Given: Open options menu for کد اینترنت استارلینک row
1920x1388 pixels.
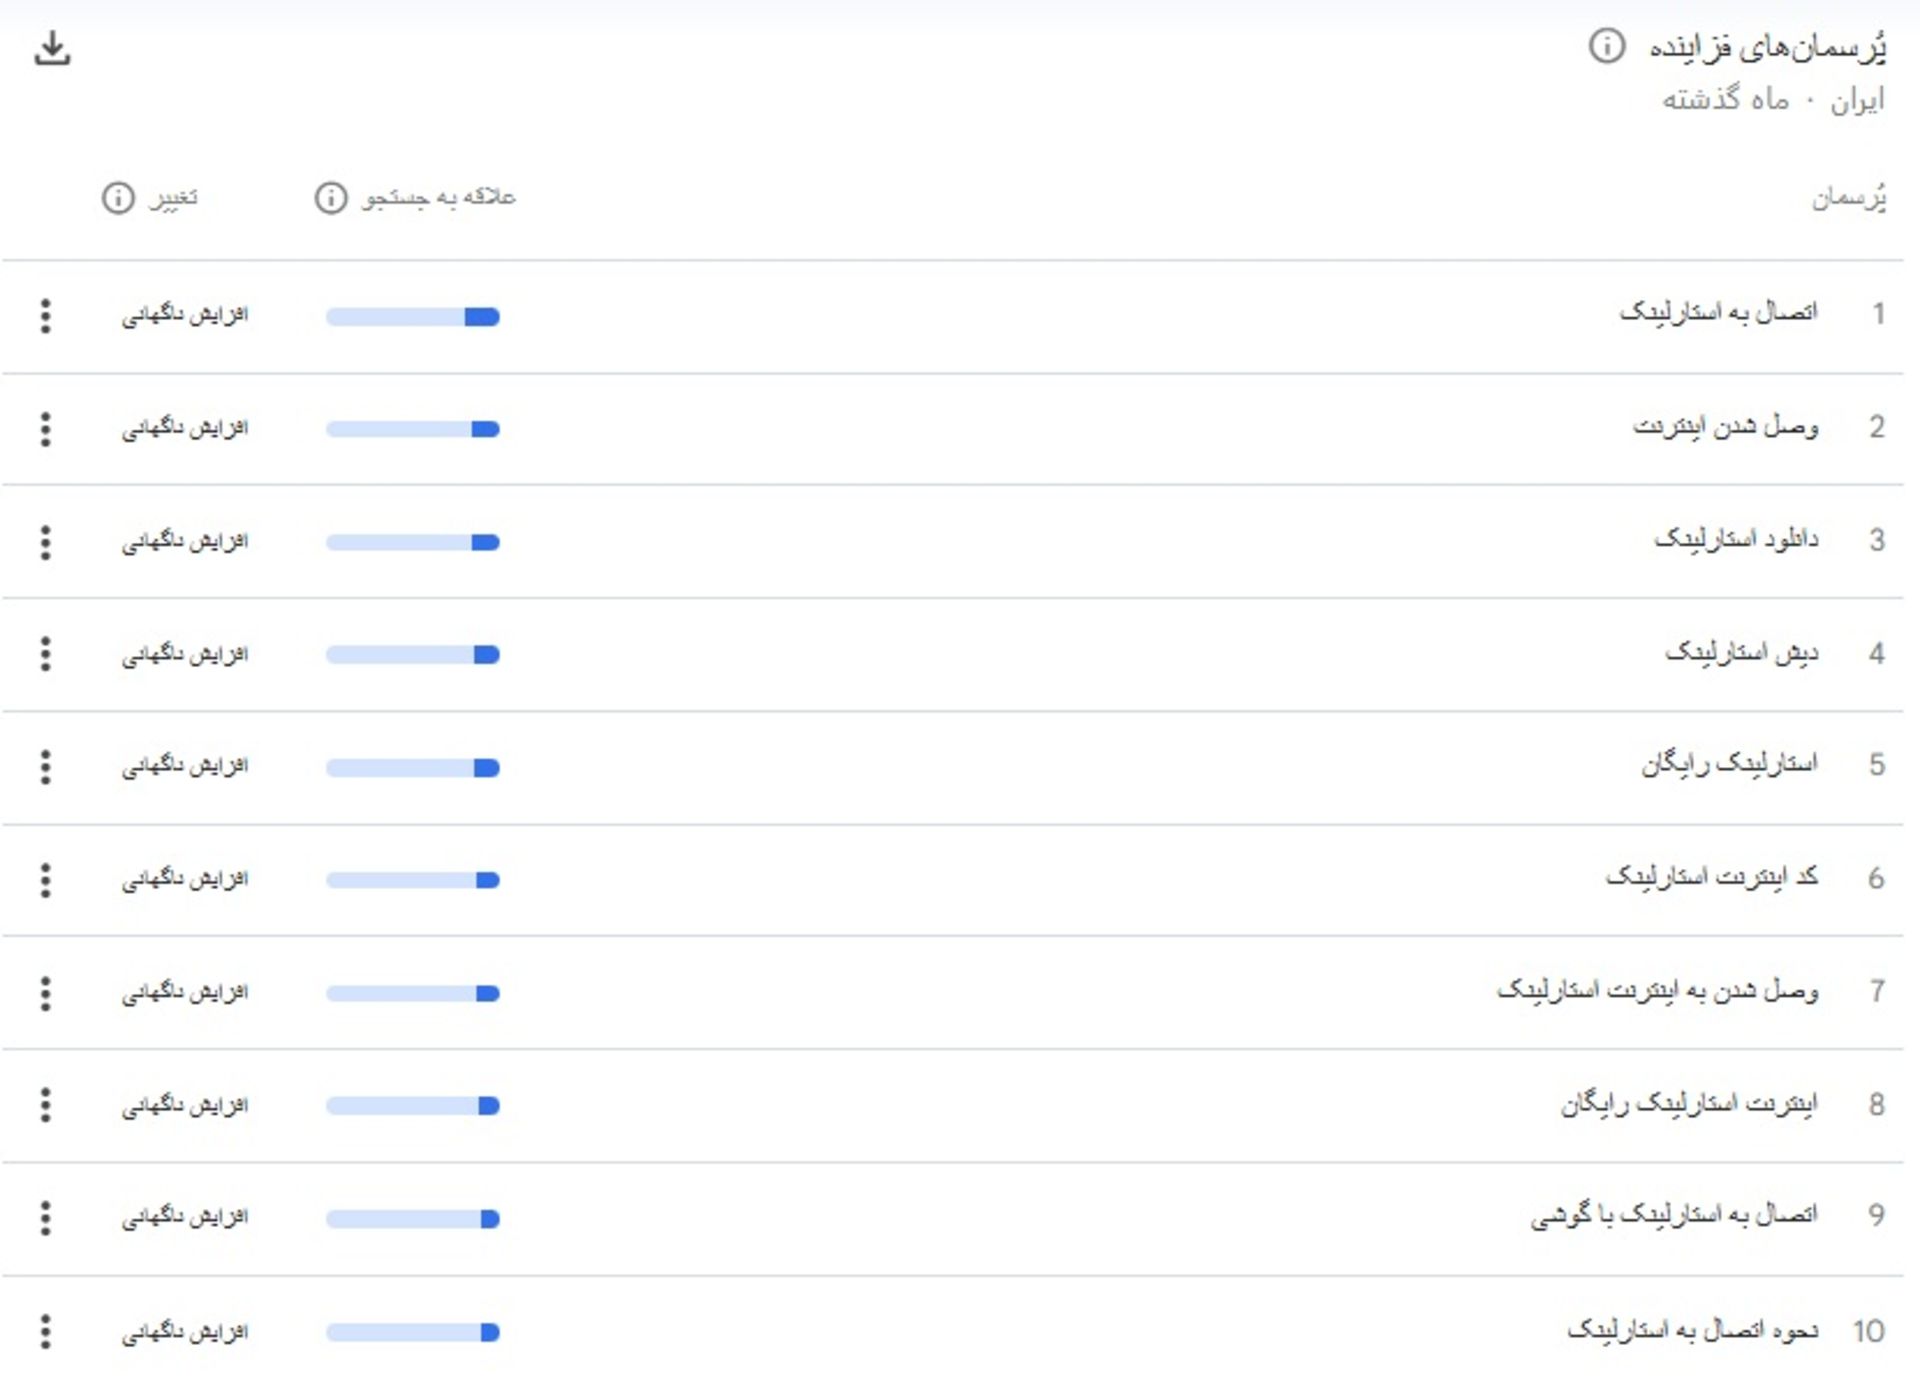Looking at the screenshot, I should (x=44, y=879).
